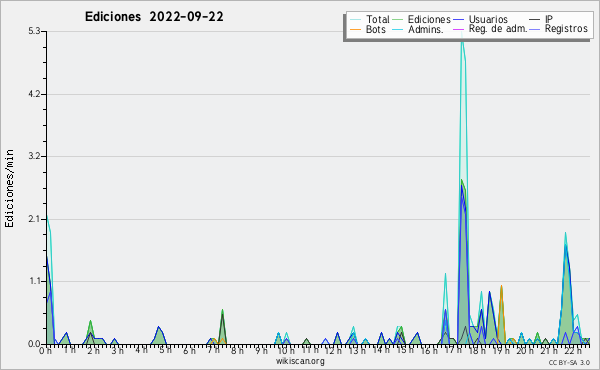Image resolution: width=600 pixels, height=370 pixels.
Task: Click the 5.3 y-axis value
Action: (x=34, y=31)
